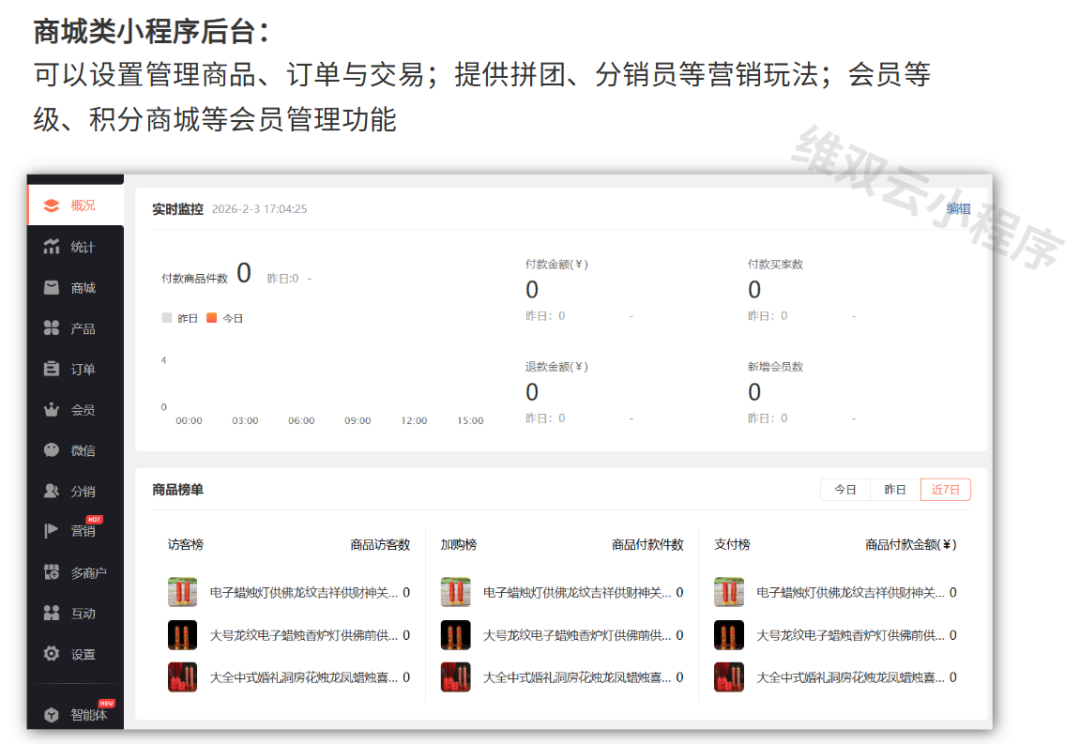Image resolution: width=1080 pixels, height=744 pixels.
Task: Open the 多商户 menu label
Action: click(88, 572)
